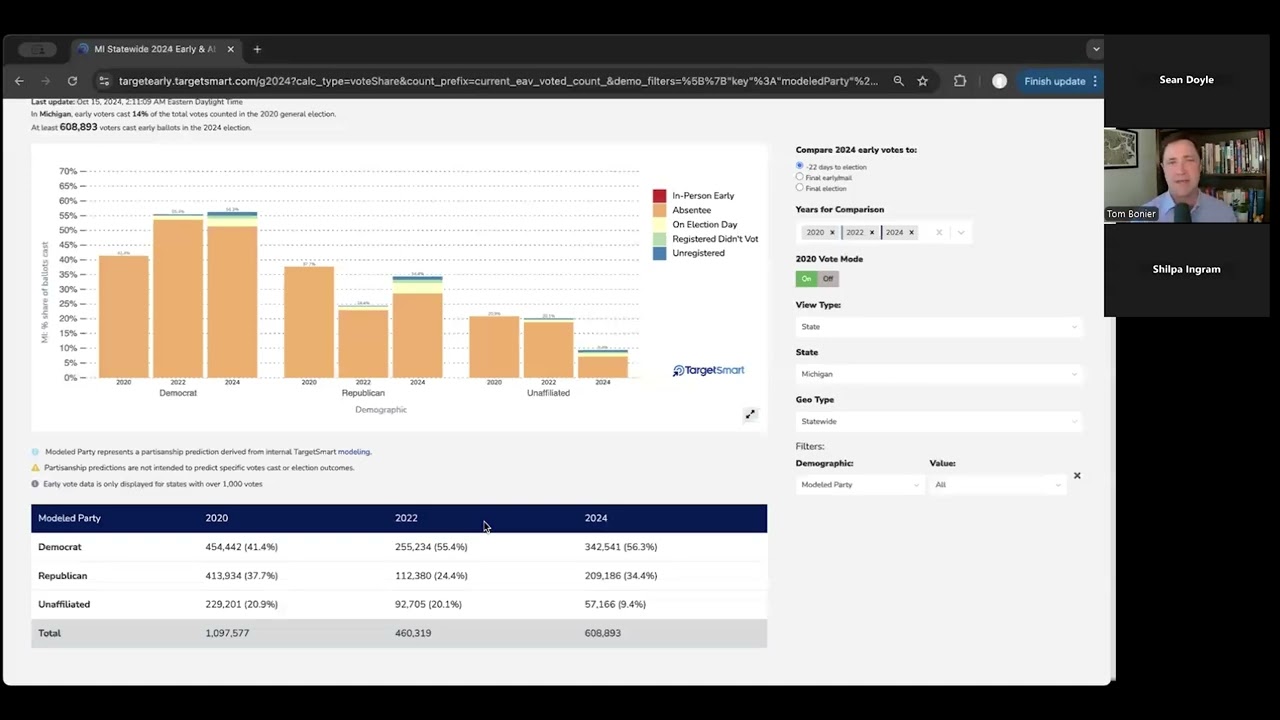This screenshot has height=720, width=1280.
Task: View site information icon in address bar
Action: 104,81
